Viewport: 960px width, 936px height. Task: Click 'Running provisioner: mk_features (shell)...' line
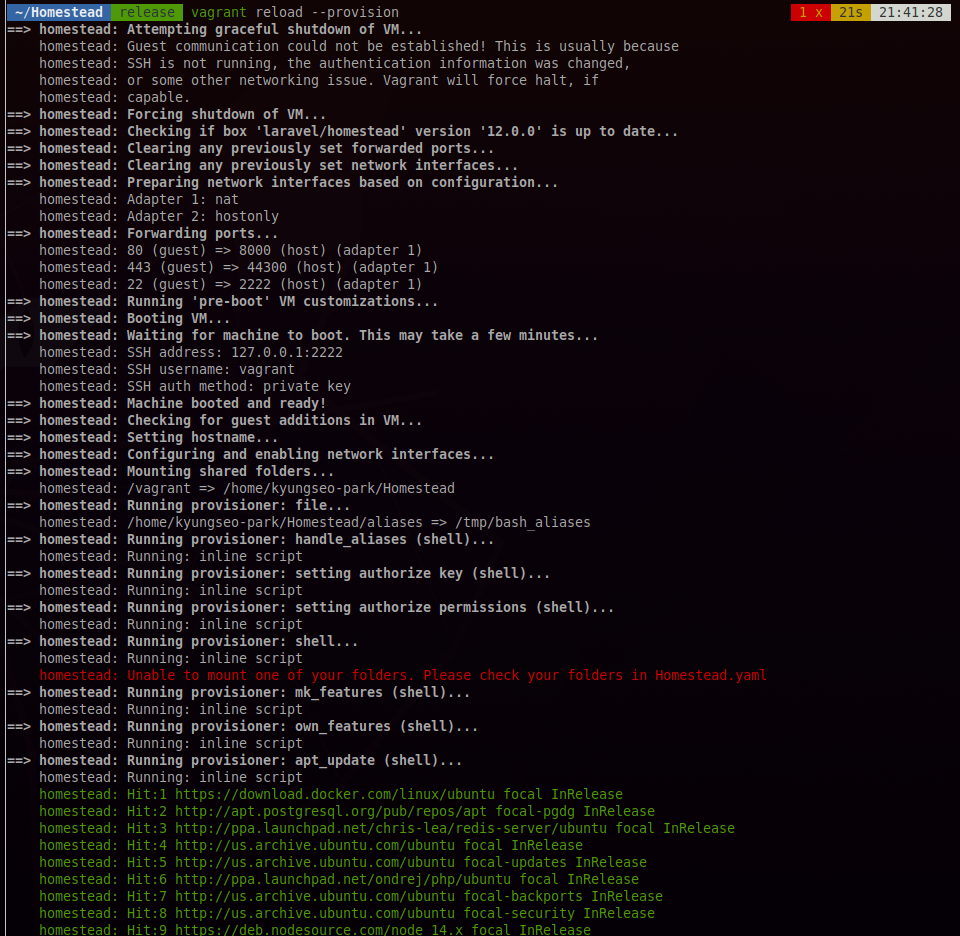click(x=239, y=693)
